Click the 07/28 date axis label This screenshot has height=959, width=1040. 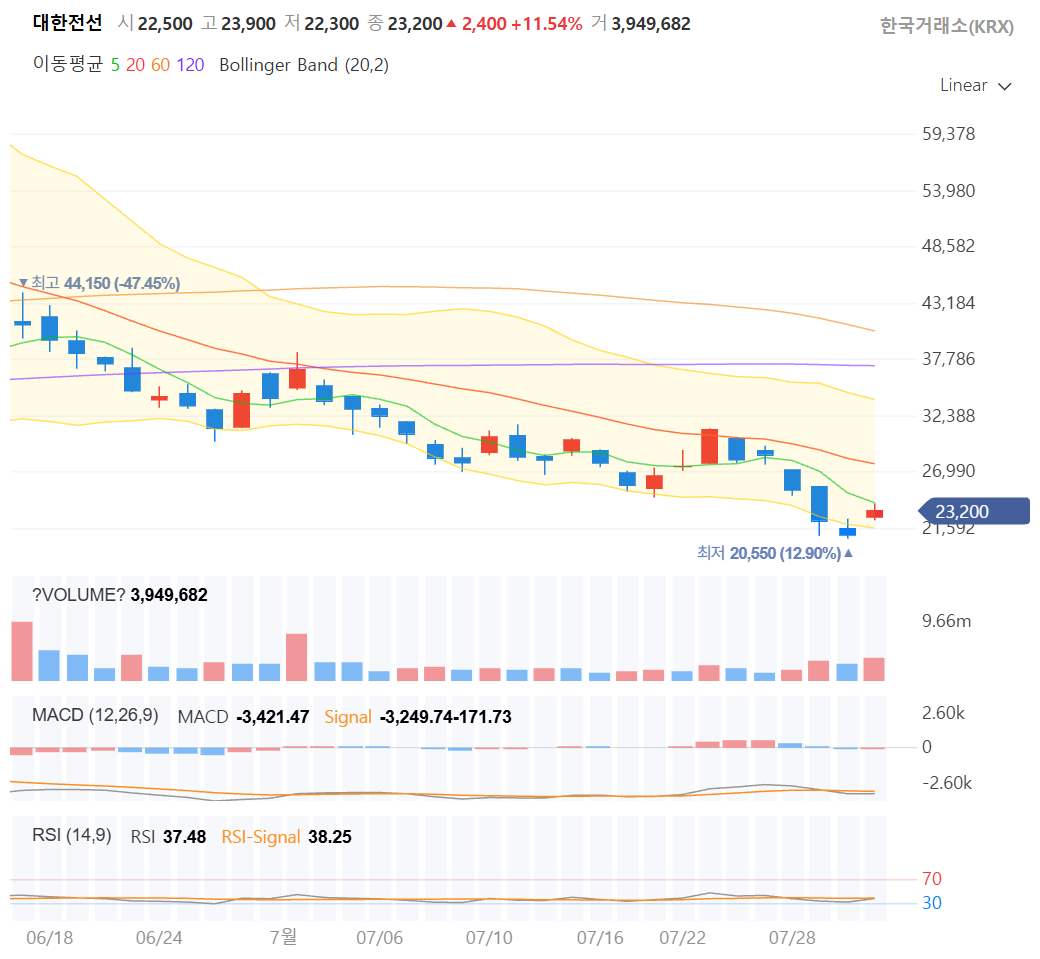[792, 938]
